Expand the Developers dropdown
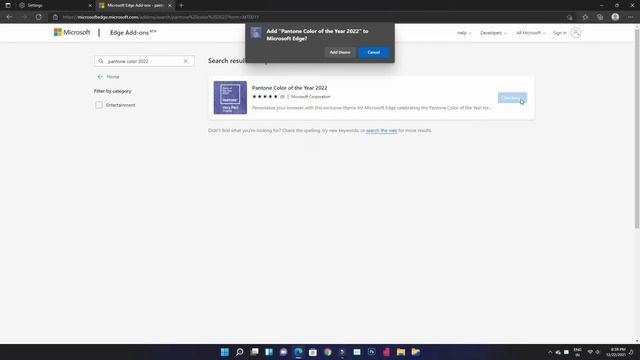Image resolution: width=640 pixels, height=360 pixels. point(493,33)
